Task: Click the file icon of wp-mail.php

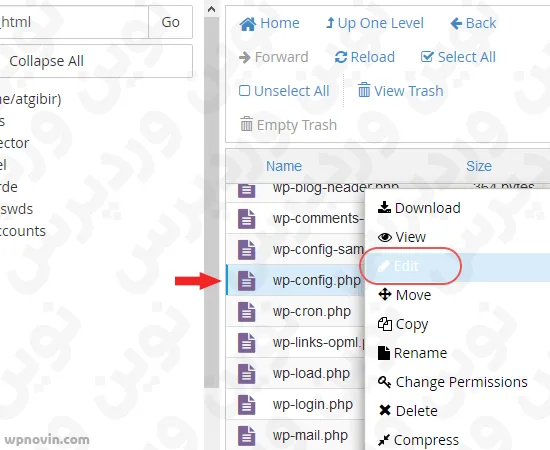Action: (247, 435)
